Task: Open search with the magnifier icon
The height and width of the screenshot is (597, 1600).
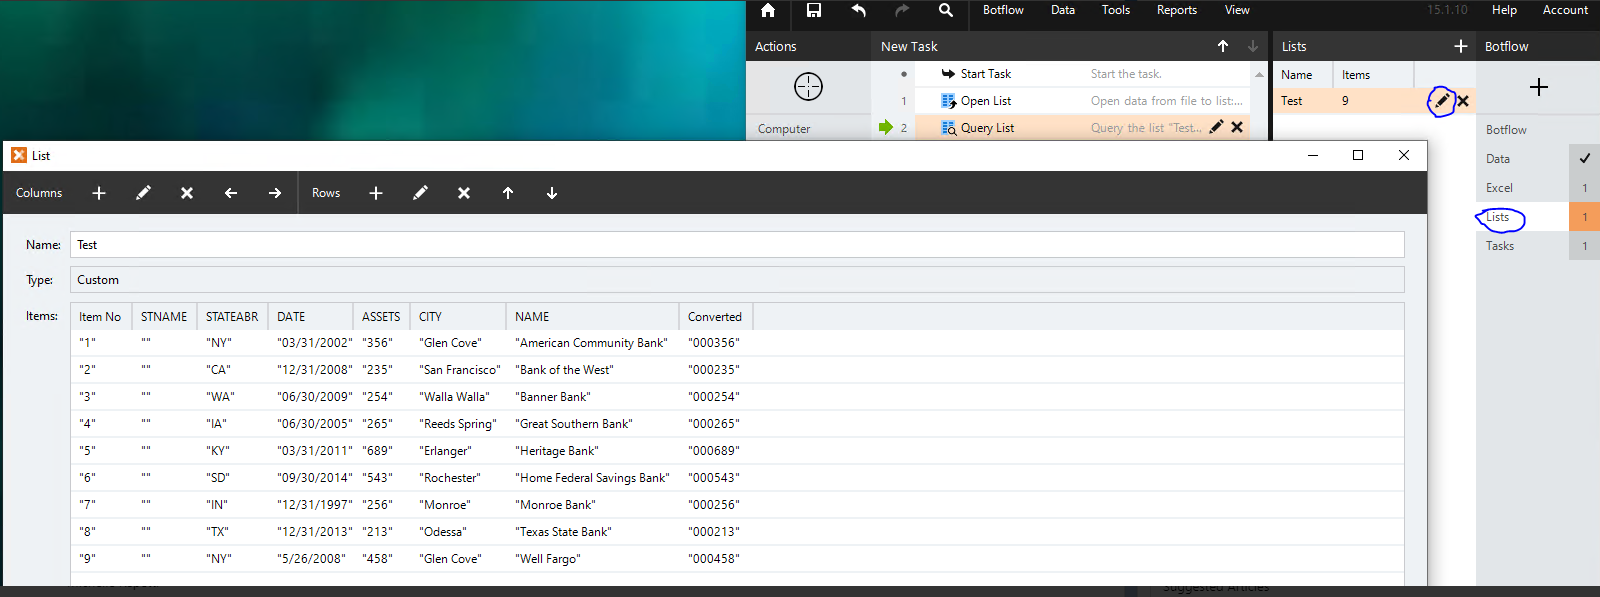Action: pyautogui.click(x=946, y=10)
